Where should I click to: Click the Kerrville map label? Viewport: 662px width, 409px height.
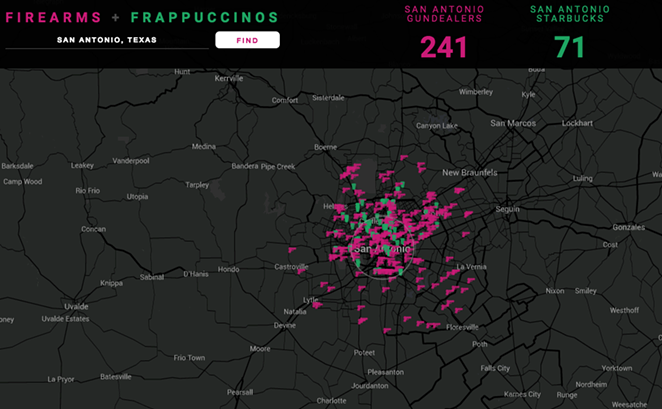click(229, 79)
